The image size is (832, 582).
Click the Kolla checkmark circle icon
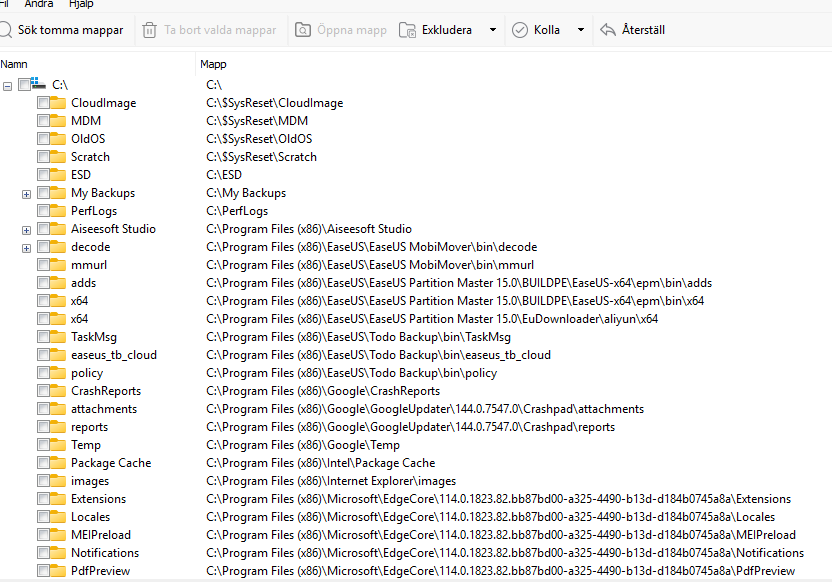click(x=520, y=30)
